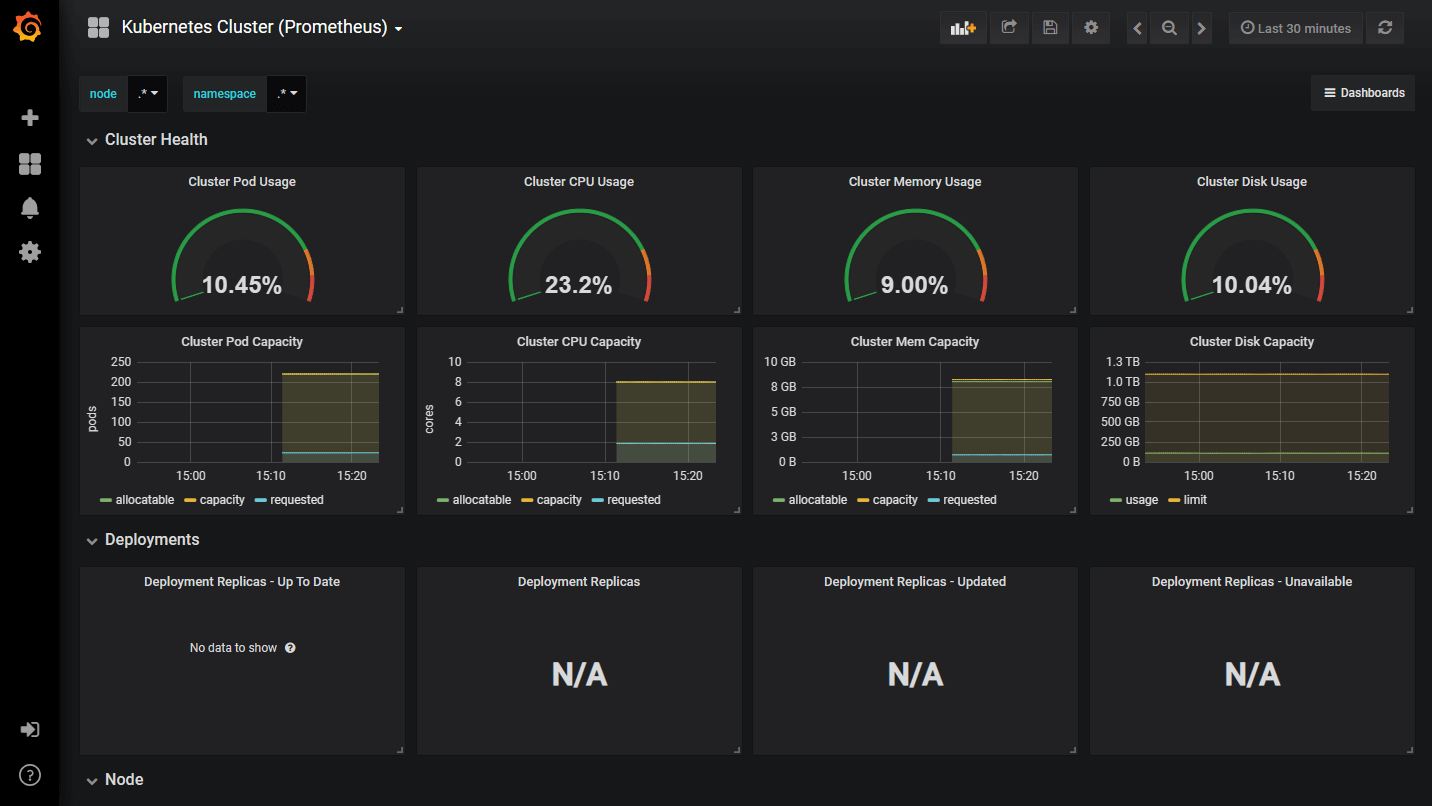Open Cluster Mem Capacity panel title menu
This screenshot has width=1432, height=806.
(x=915, y=342)
